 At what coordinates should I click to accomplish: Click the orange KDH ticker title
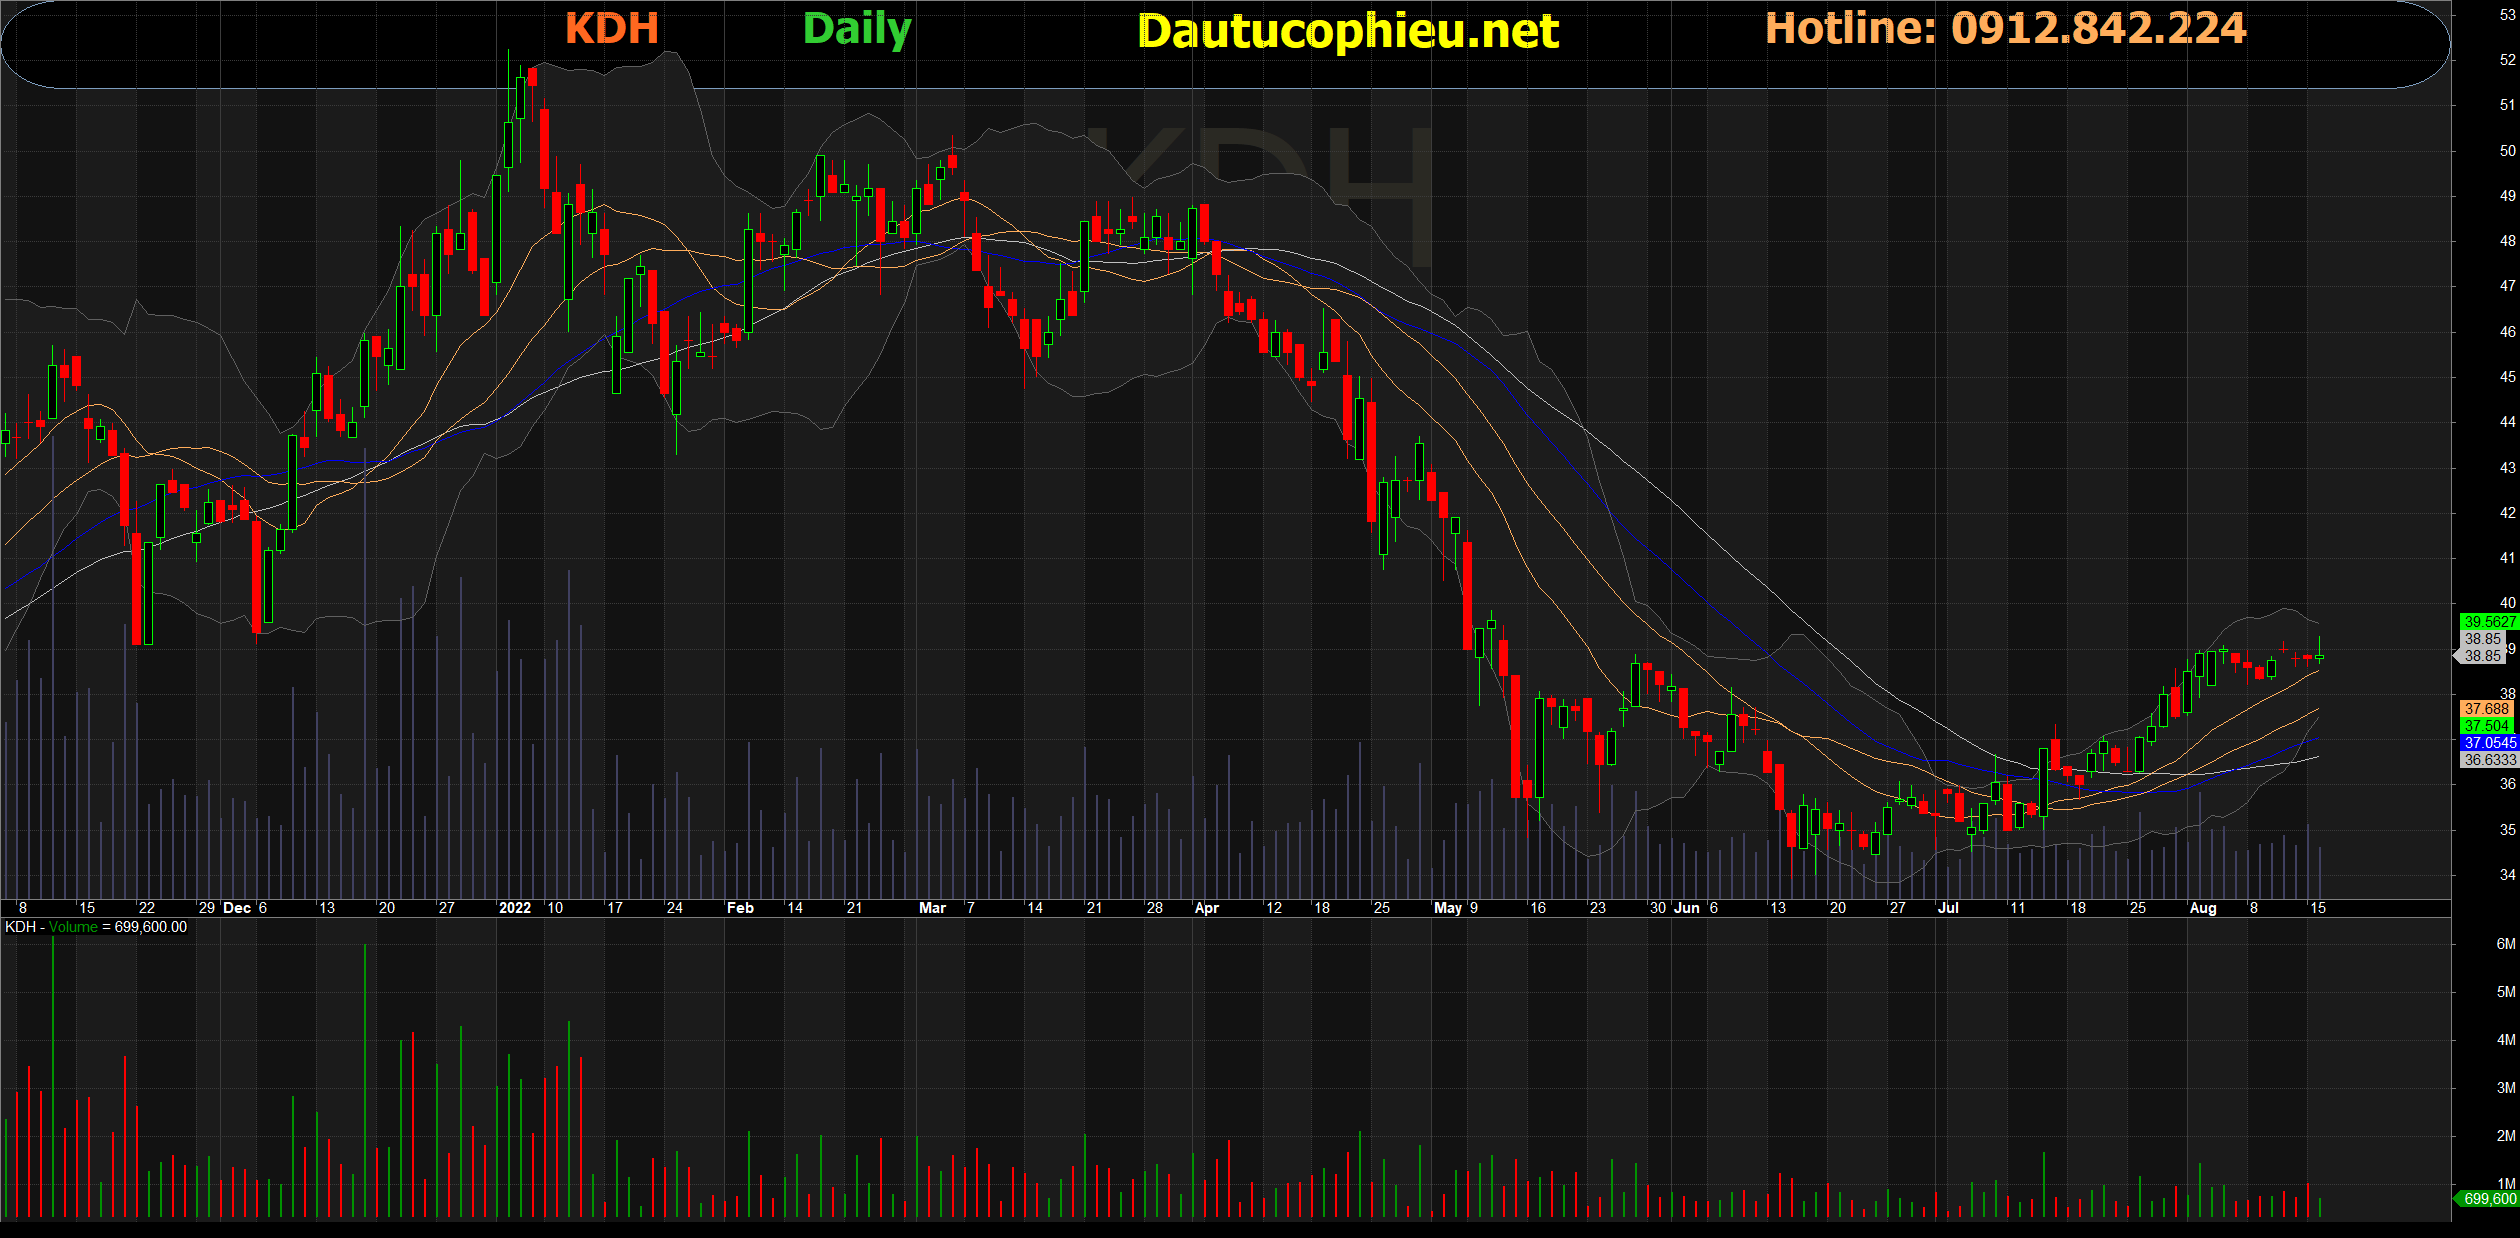click(611, 28)
